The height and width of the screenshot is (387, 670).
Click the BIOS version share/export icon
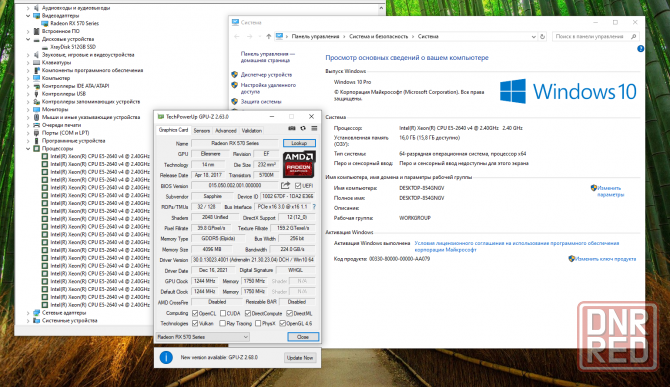285,185
